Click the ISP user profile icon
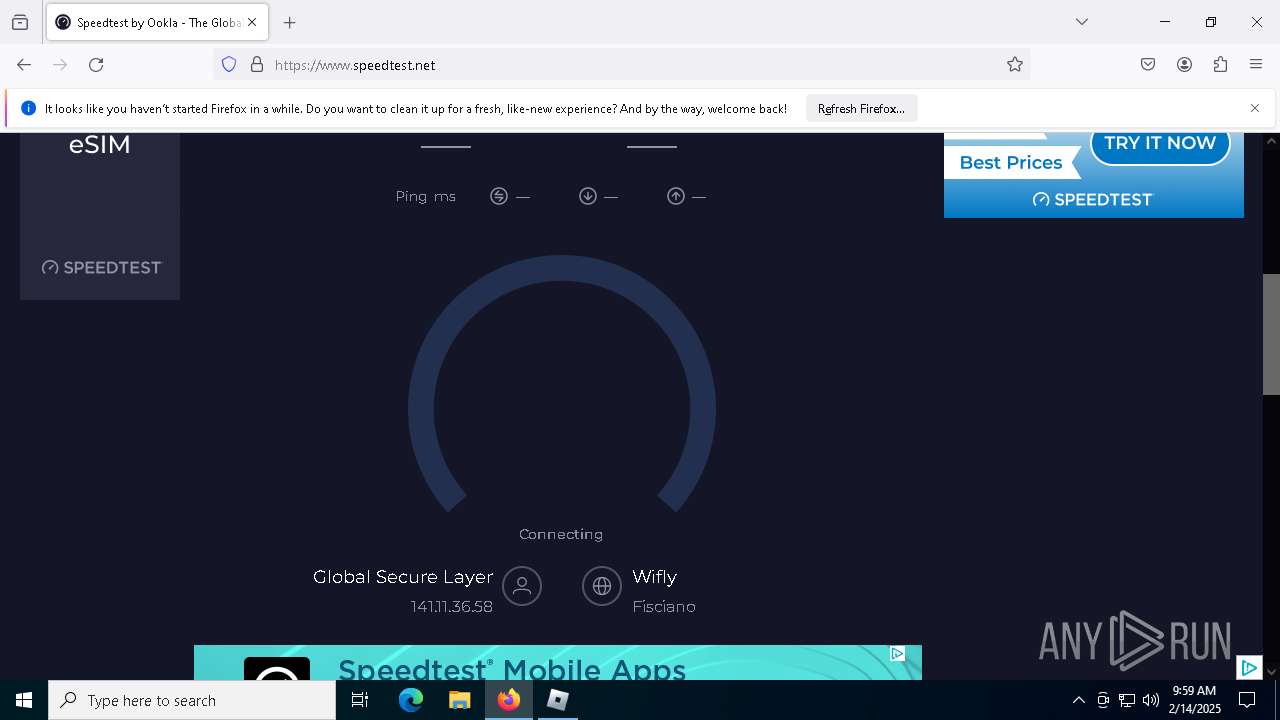Screen dimensions: 1280x720 (x=522, y=586)
